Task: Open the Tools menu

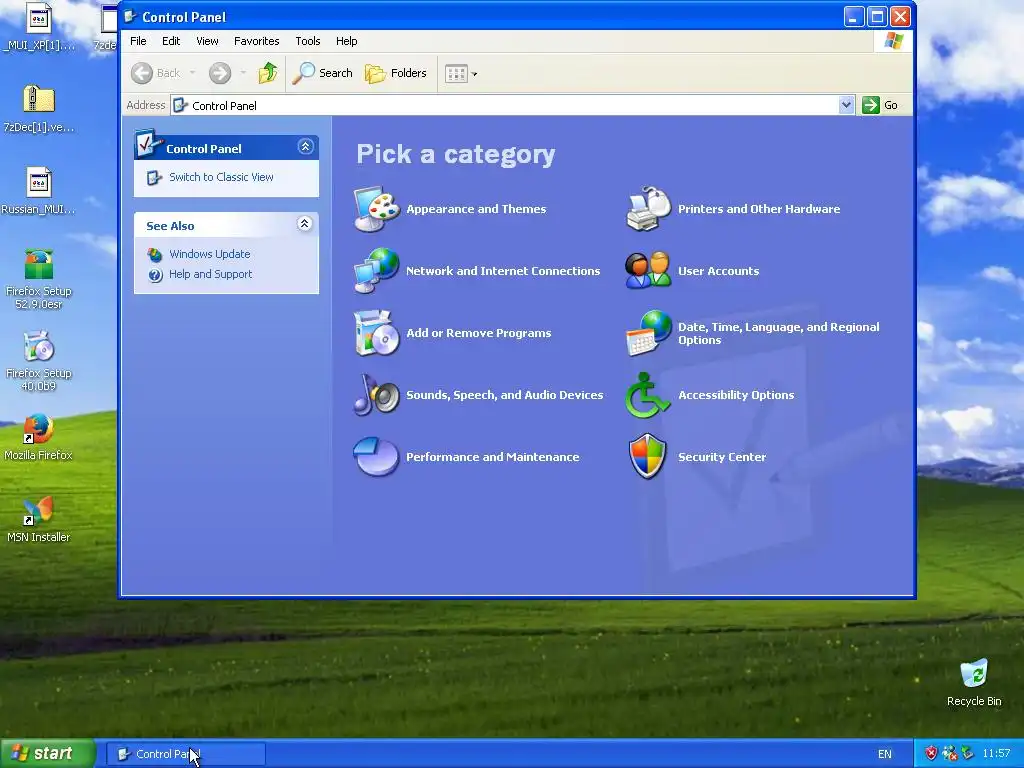Action: click(x=308, y=41)
